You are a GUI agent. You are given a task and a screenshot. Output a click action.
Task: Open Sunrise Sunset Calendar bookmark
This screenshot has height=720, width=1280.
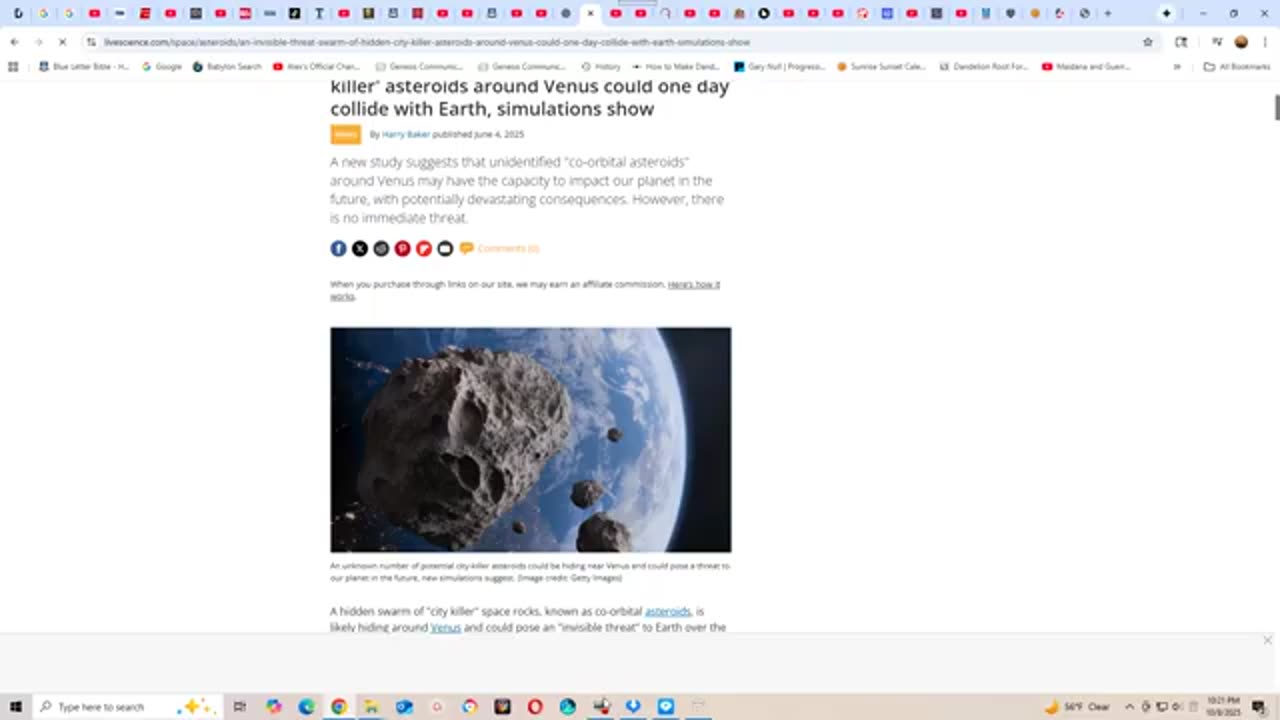point(881,67)
